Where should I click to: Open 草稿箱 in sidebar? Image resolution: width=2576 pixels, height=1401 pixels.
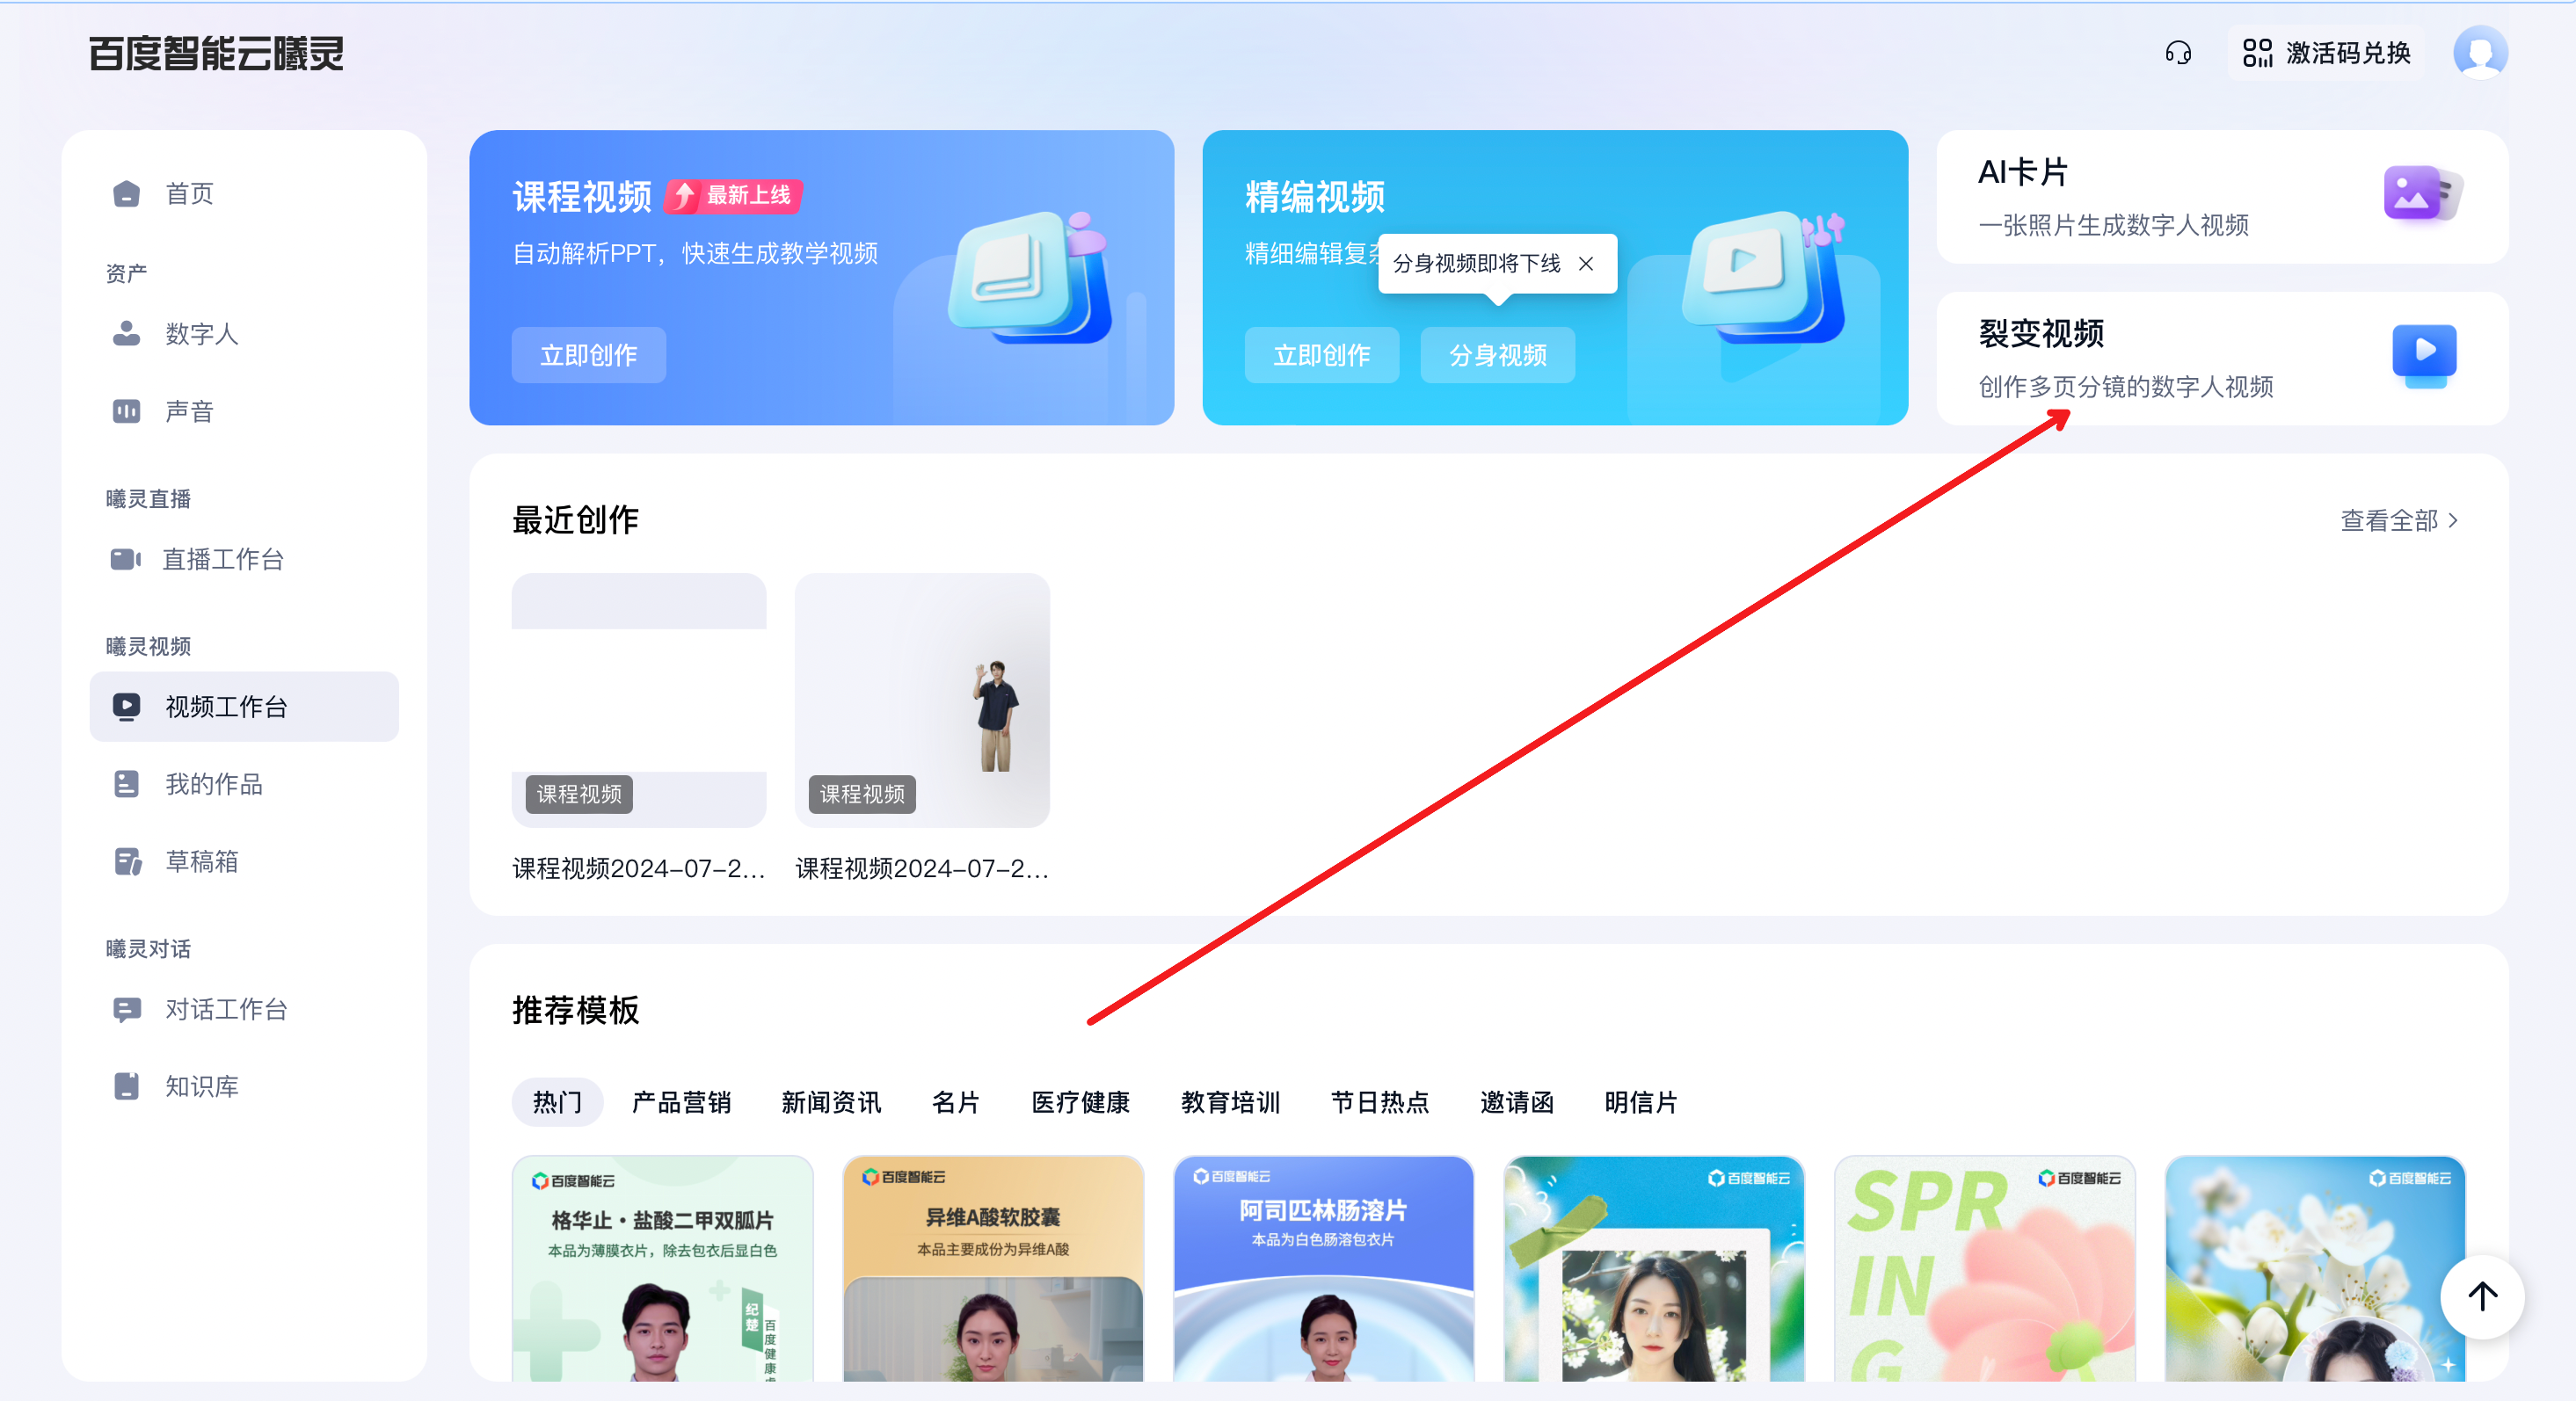244,861
